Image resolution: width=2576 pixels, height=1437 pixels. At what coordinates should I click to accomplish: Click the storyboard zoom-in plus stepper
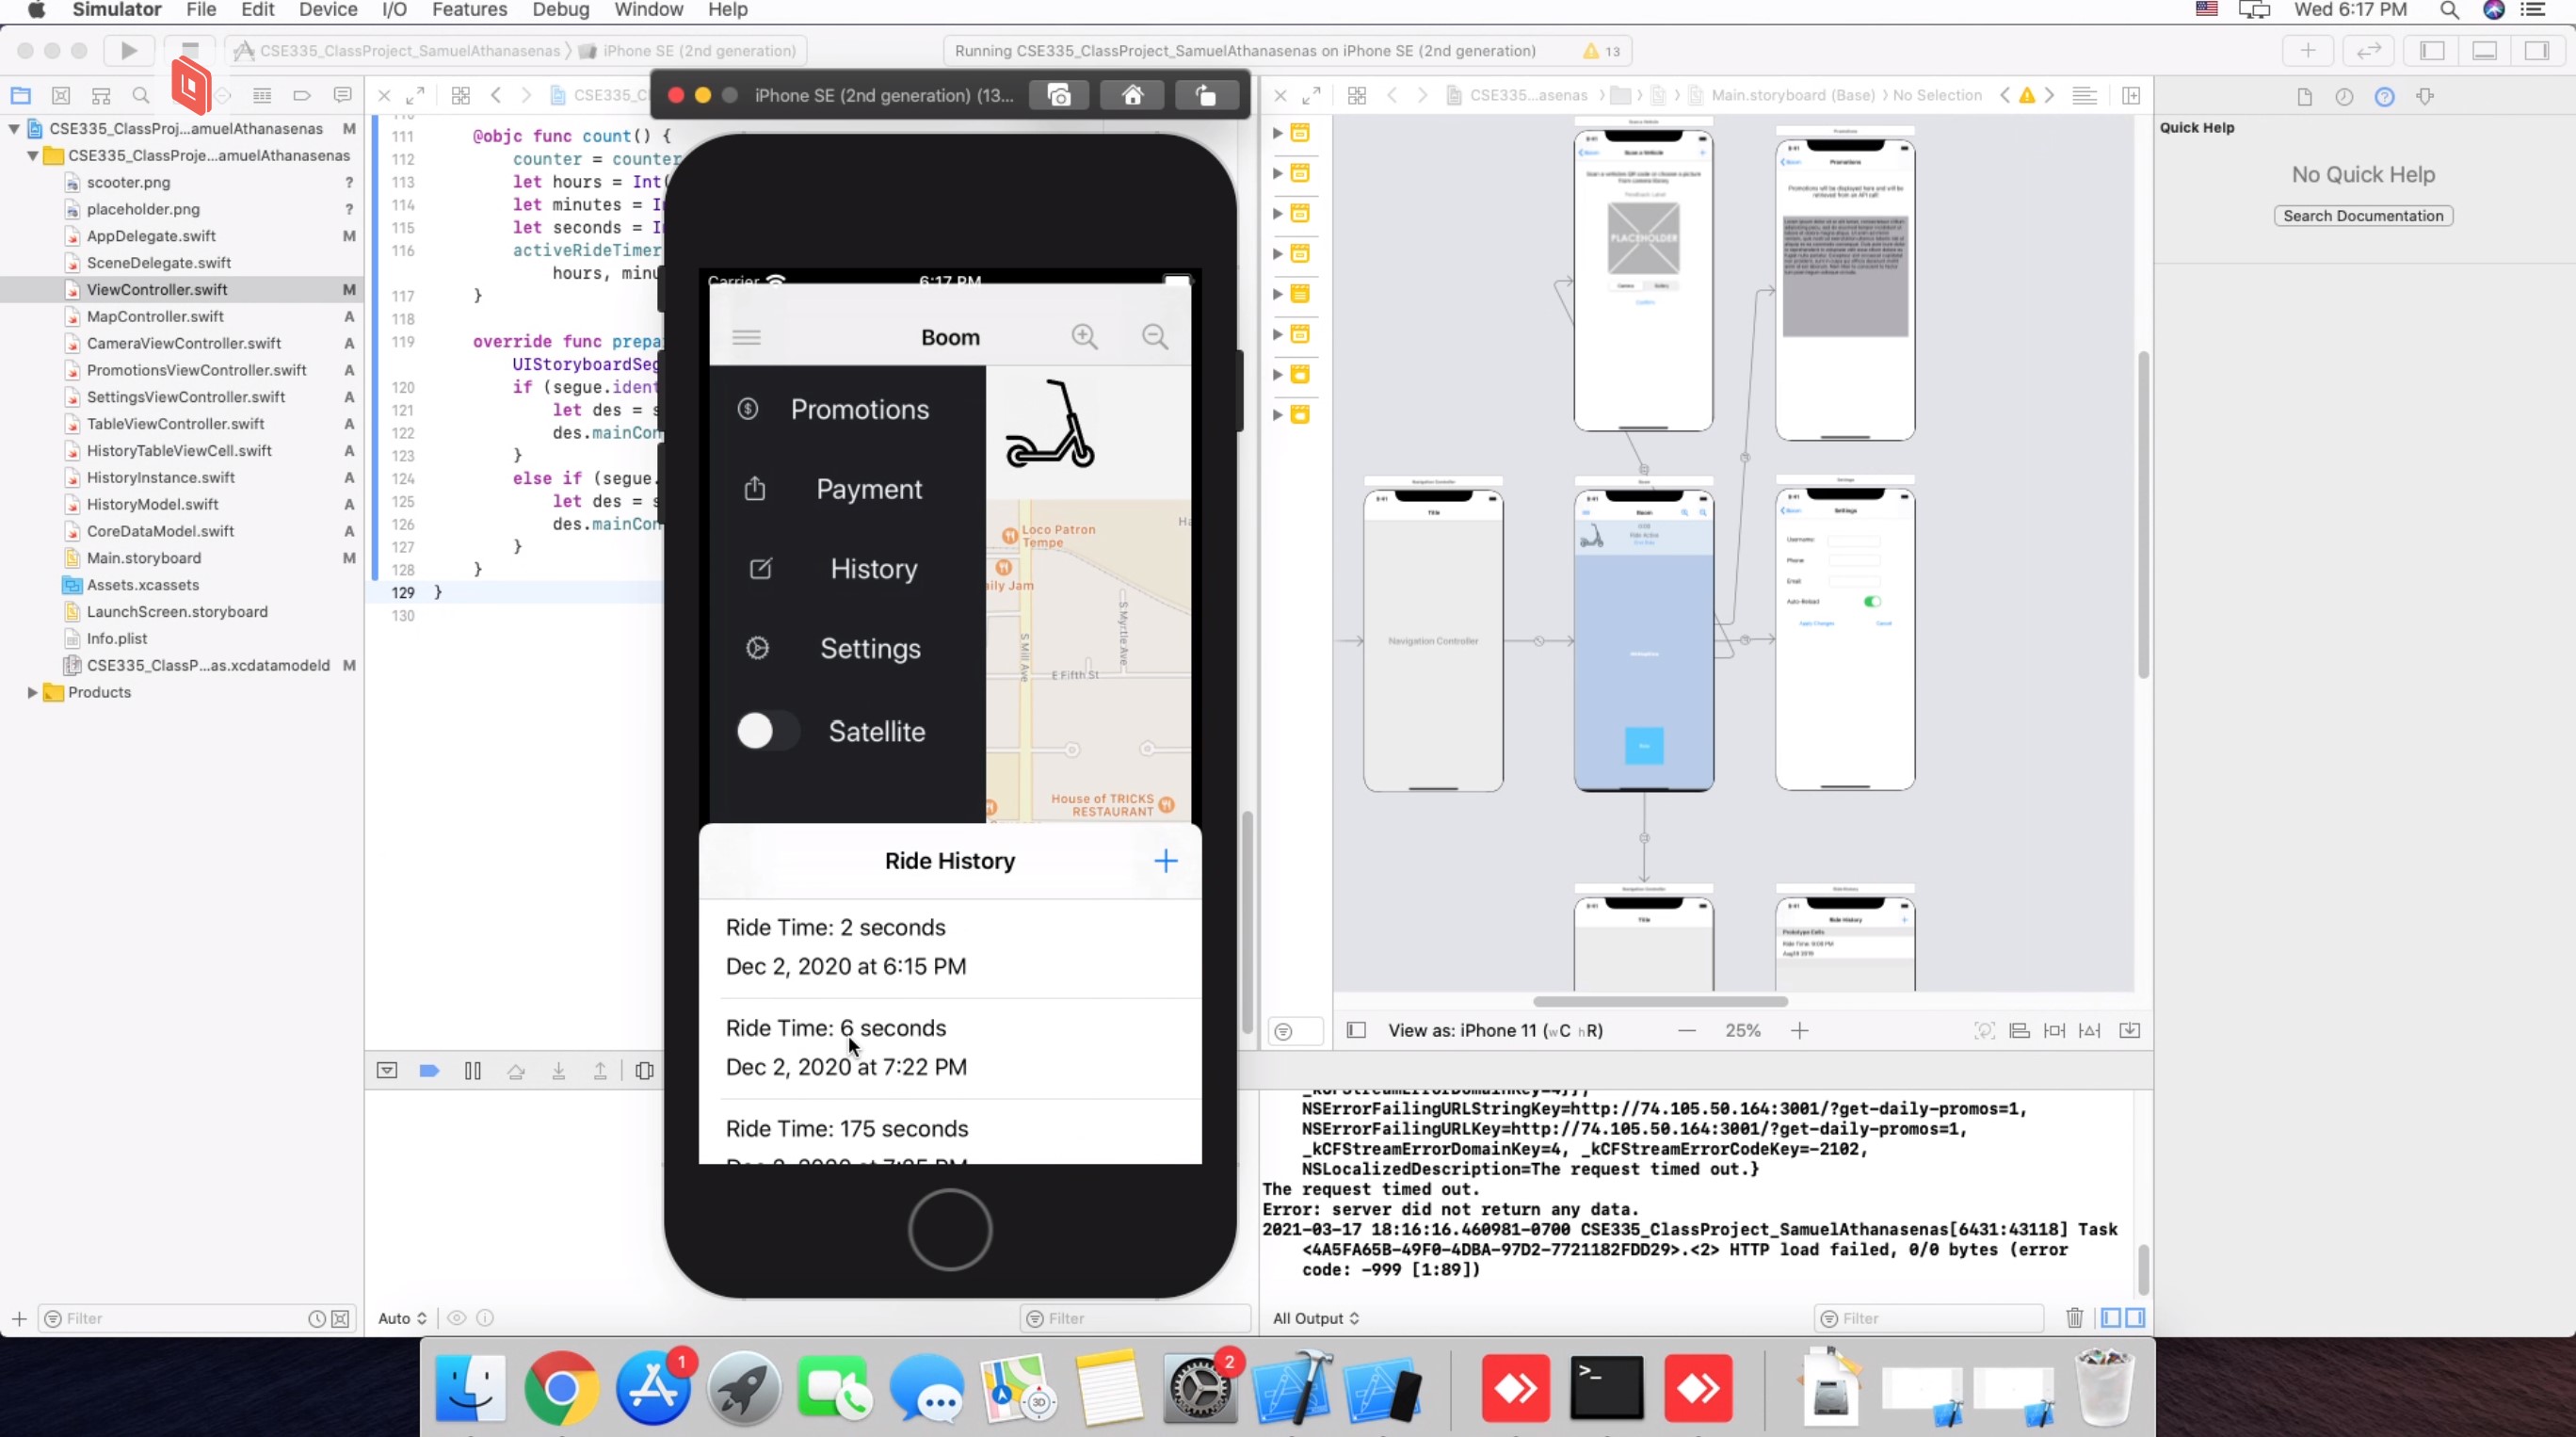pyautogui.click(x=1799, y=1031)
